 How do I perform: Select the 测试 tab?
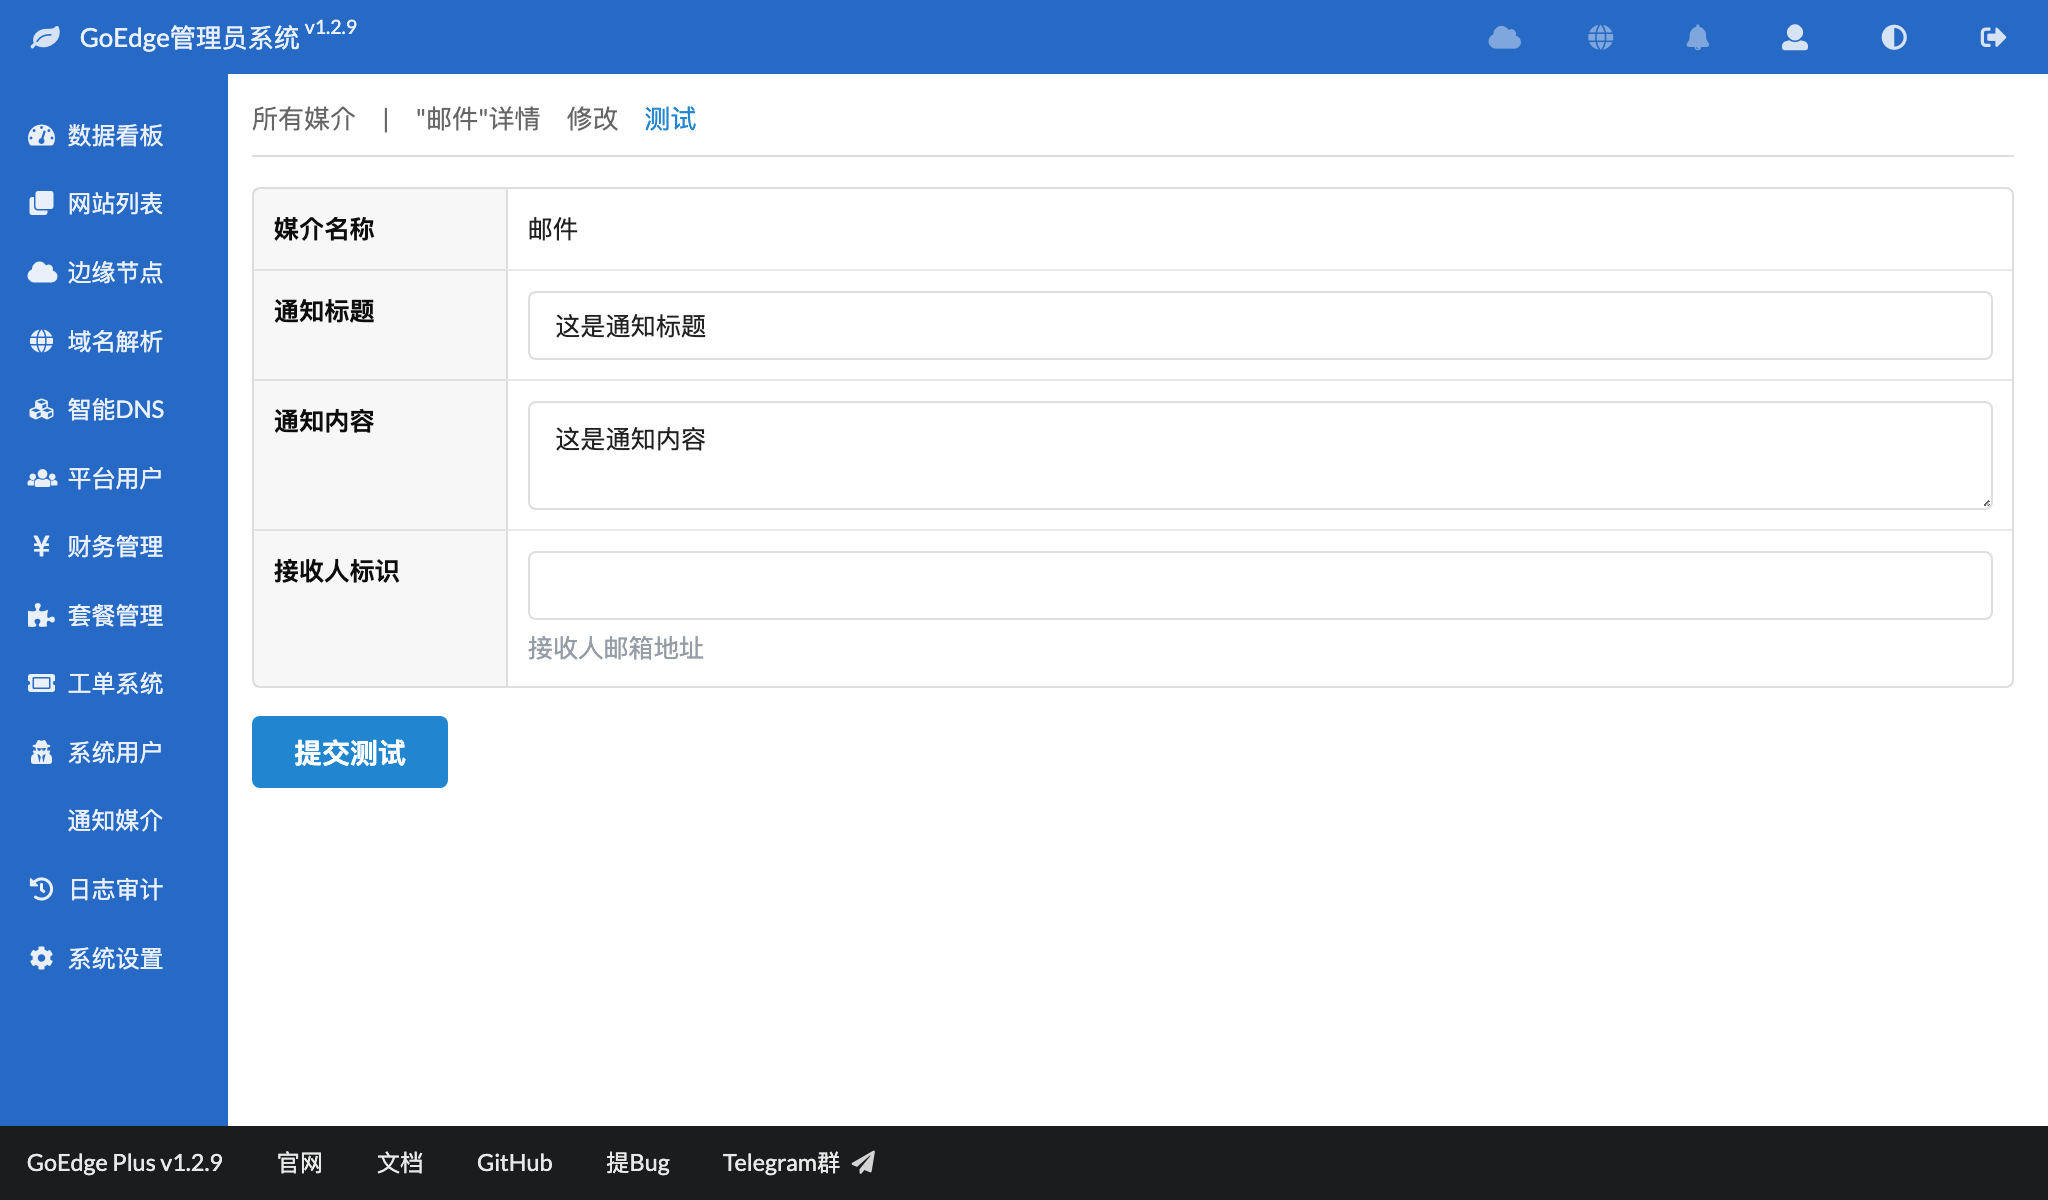pyautogui.click(x=670, y=119)
